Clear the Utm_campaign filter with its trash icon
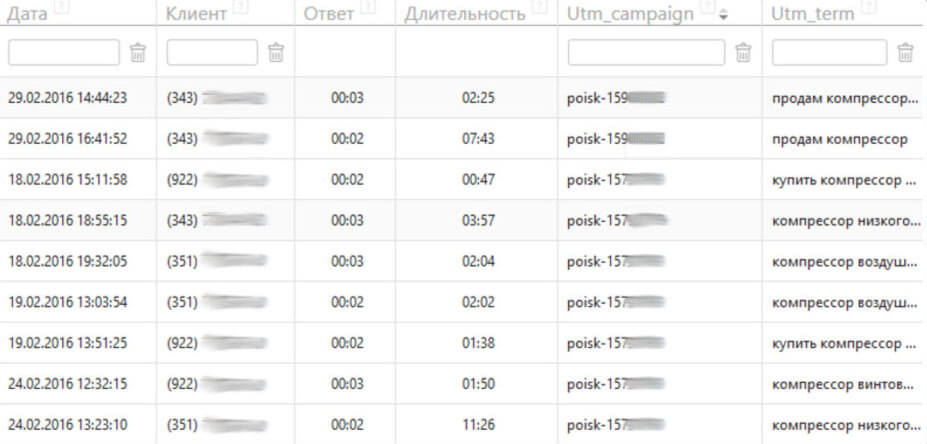Screen dimensions: 927x444 (x=743, y=53)
